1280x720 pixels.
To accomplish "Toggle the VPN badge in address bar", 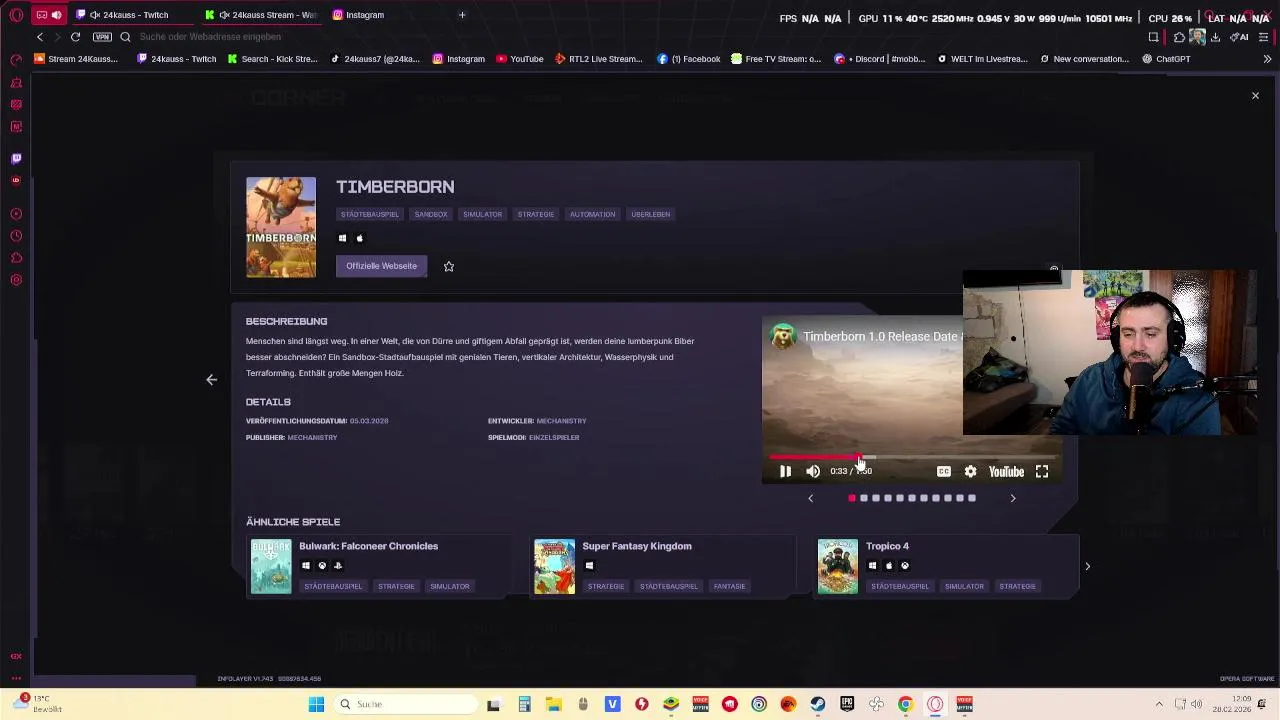I will coord(102,37).
